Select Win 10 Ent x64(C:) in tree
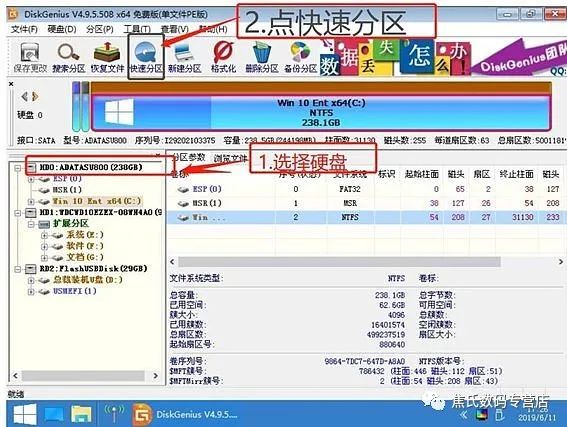The image size is (567, 427). coord(97,201)
